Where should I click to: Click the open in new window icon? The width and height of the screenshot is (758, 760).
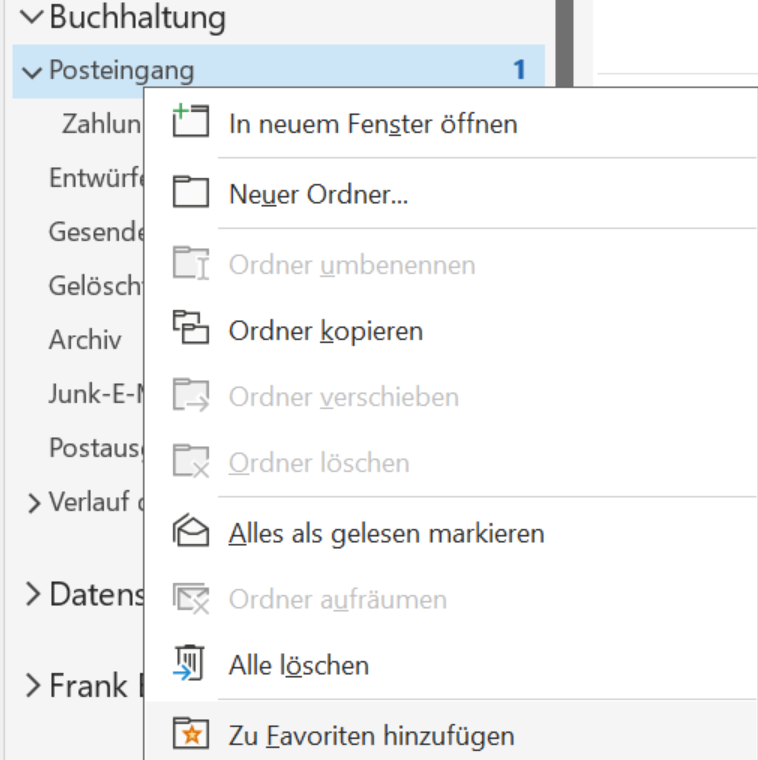189,123
